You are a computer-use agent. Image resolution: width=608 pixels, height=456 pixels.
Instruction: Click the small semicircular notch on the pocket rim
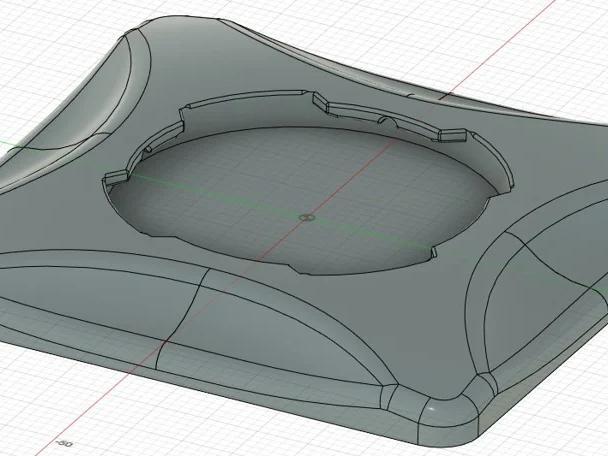click(x=387, y=122)
